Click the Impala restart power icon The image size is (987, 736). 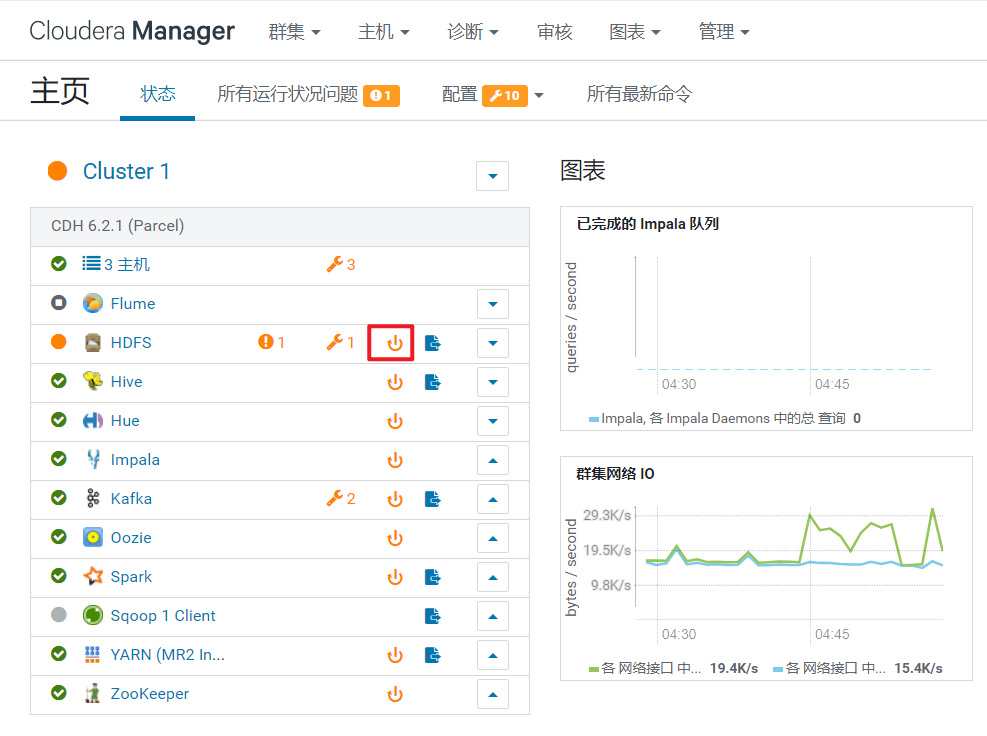pyautogui.click(x=395, y=460)
